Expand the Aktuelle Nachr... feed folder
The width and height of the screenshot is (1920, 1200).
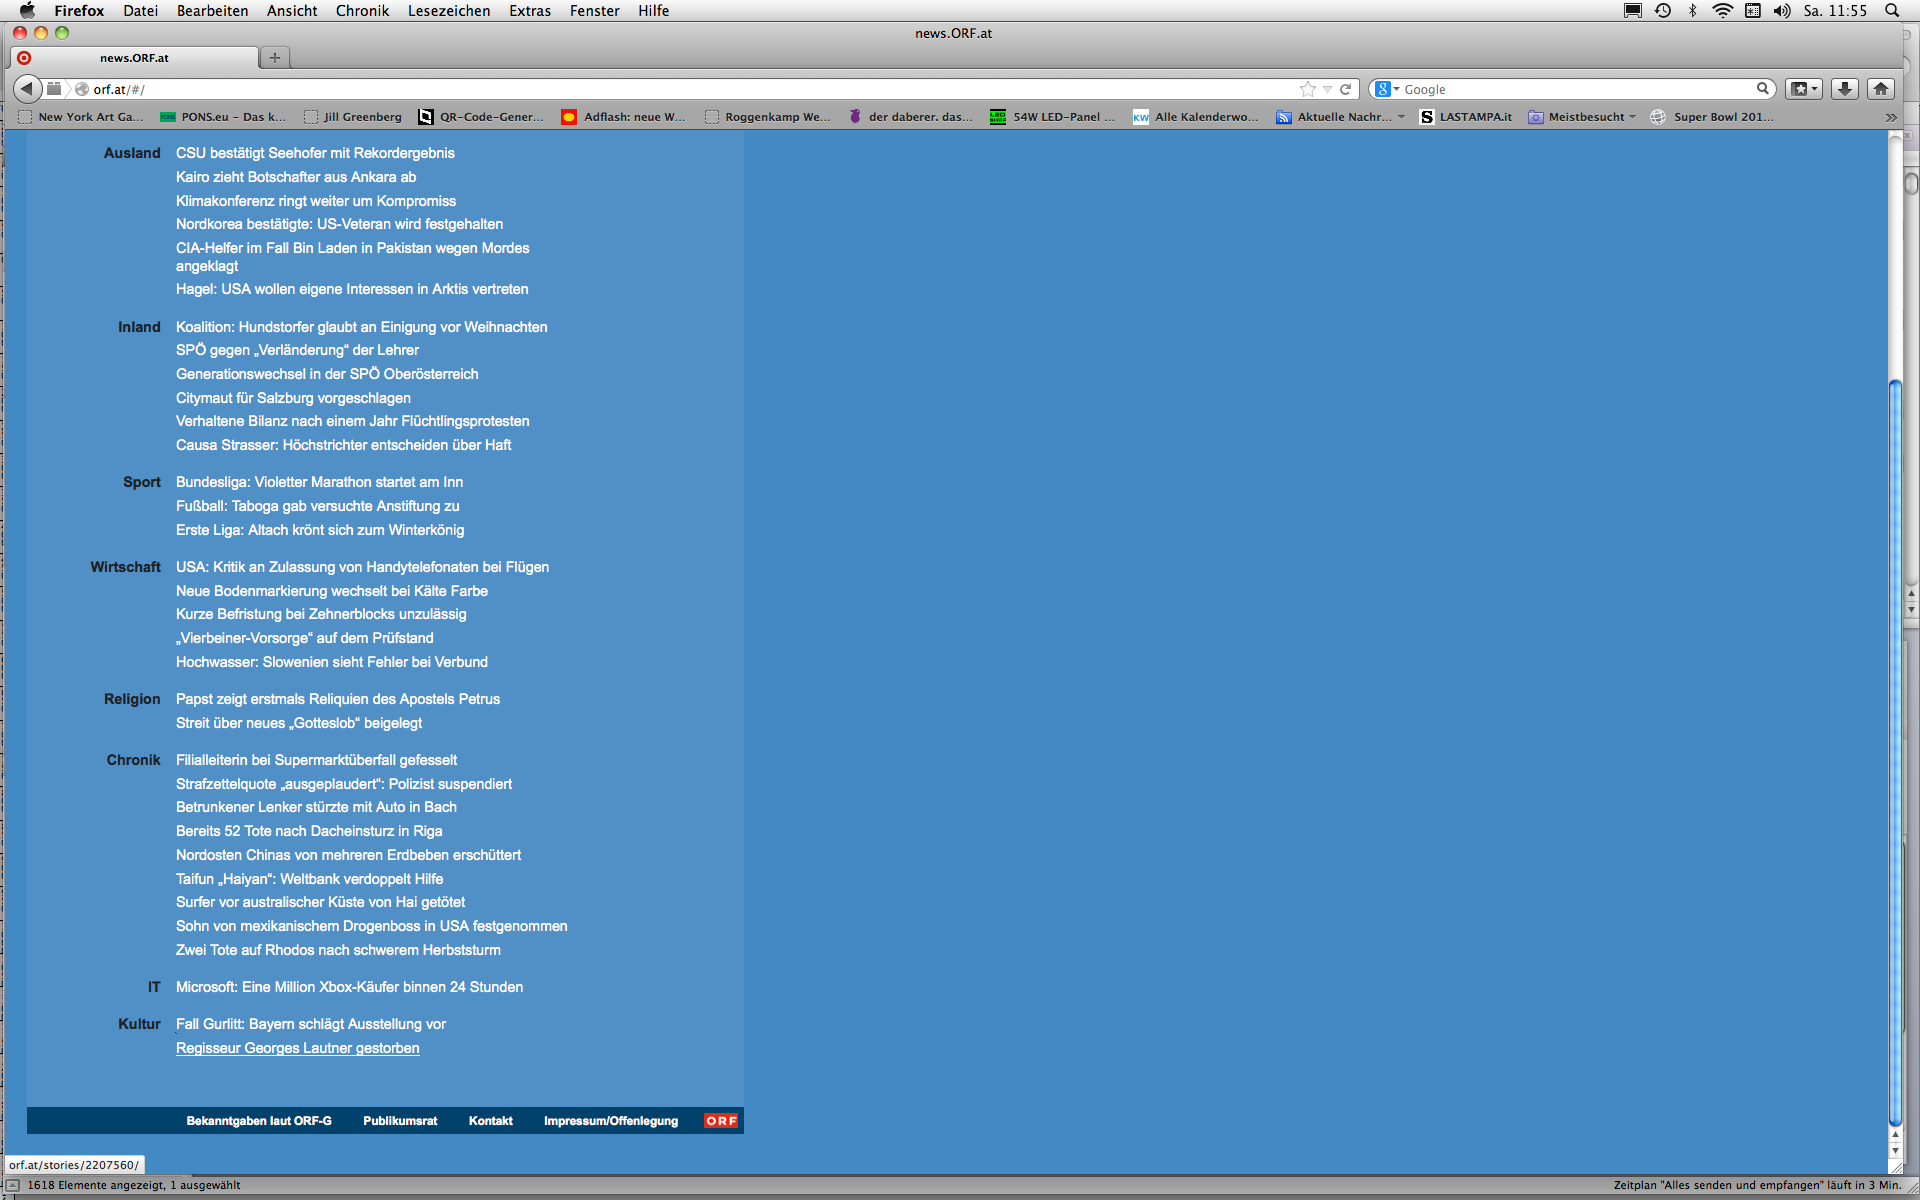click(1340, 117)
